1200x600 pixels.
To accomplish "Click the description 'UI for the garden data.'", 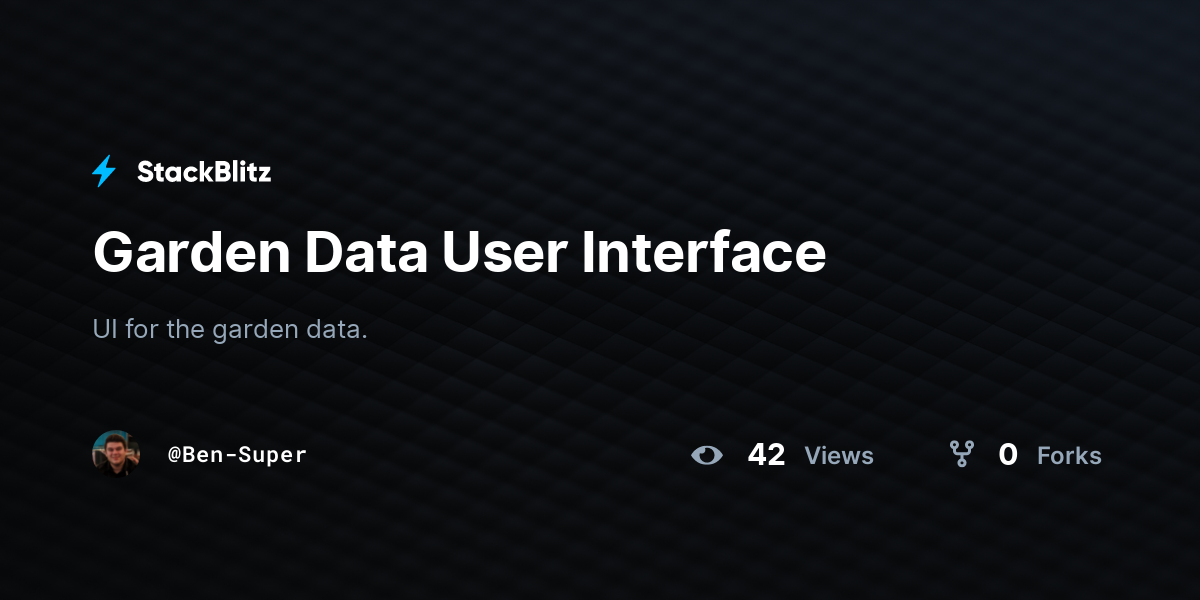I will [230, 329].
